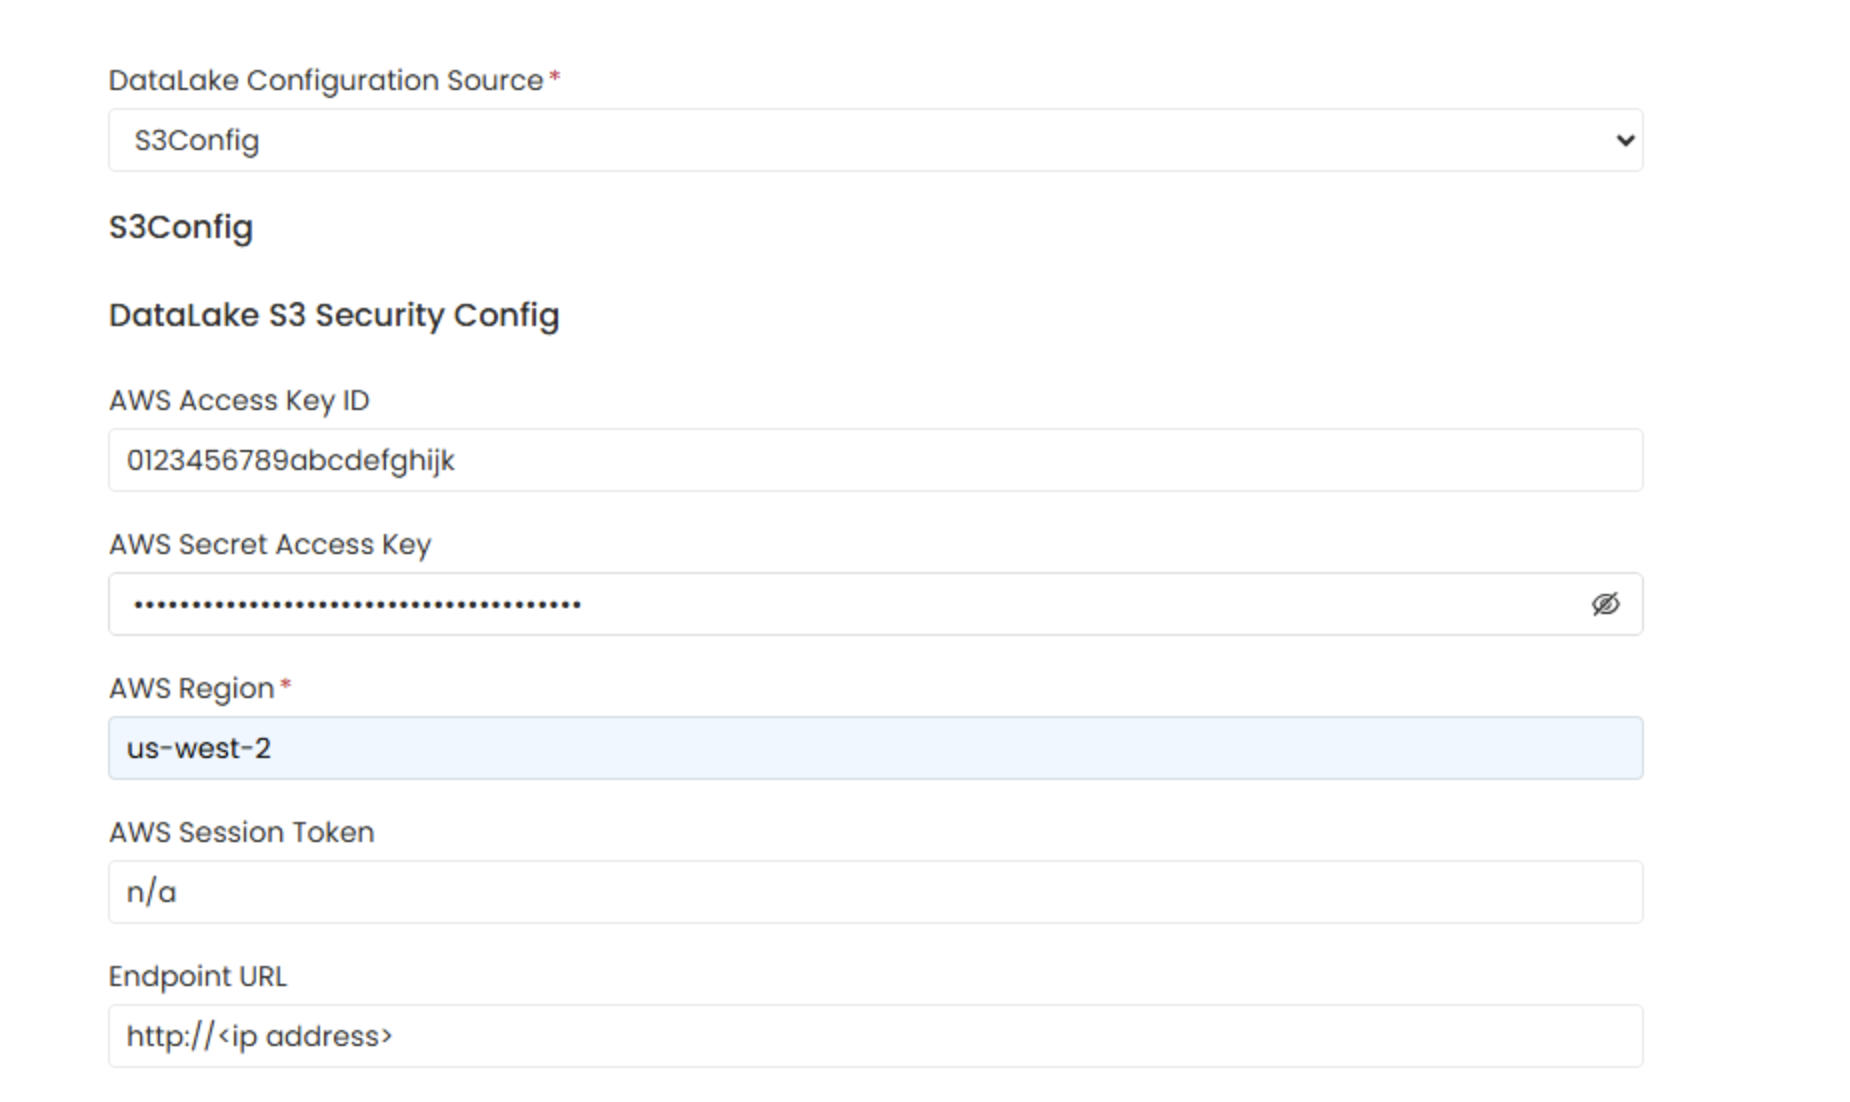
Task: Click the AWS Secret Access Key label
Action: click(270, 544)
